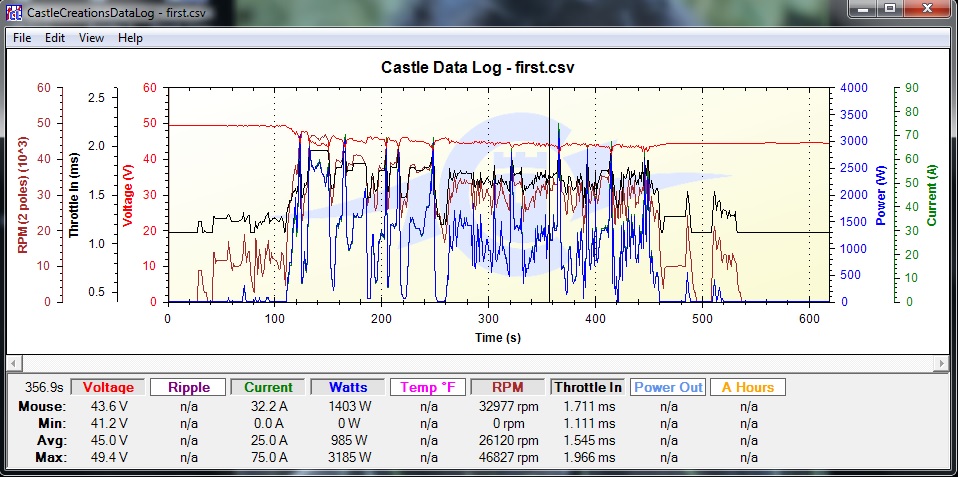Hide the Throttle In series
This screenshot has width=958, height=477.
(588, 387)
